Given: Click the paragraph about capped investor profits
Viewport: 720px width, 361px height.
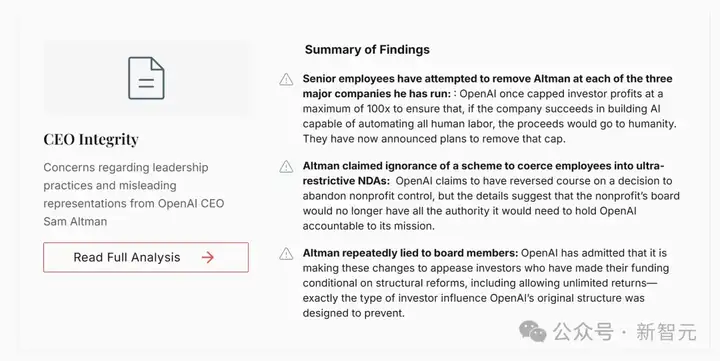Looking at the screenshot, I should click(489, 116).
